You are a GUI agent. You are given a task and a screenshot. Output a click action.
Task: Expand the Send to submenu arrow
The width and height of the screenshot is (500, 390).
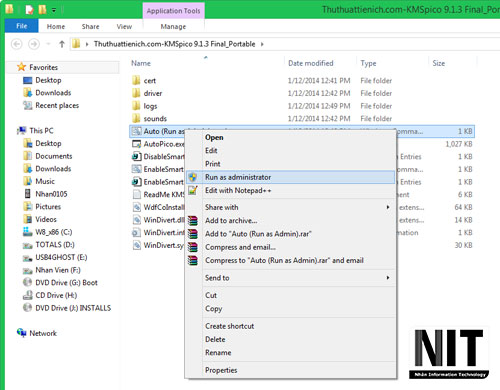(388, 278)
